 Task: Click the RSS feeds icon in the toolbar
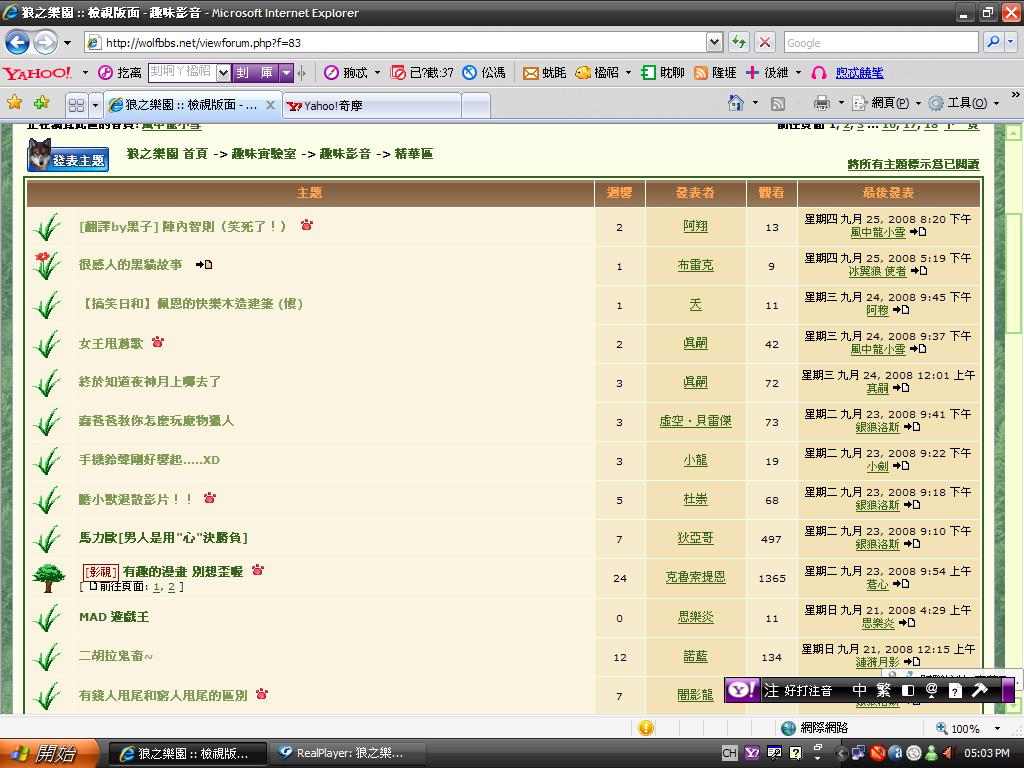pyautogui.click(x=777, y=103)
